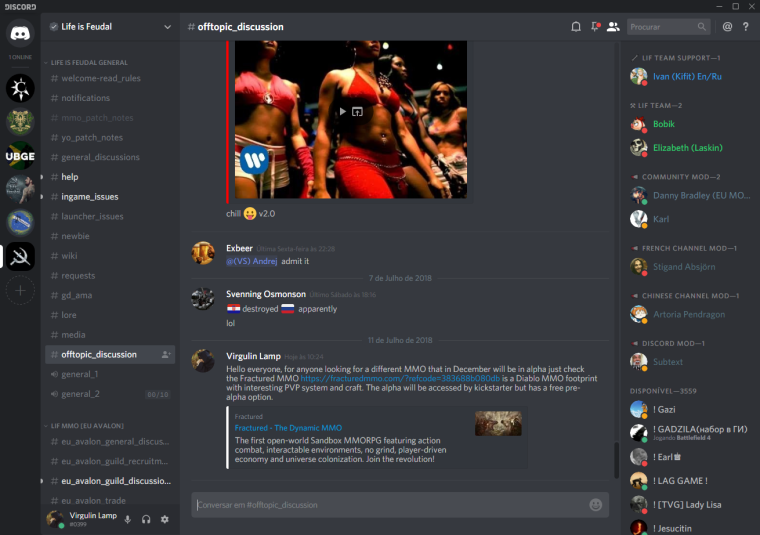The height and width of the screenshot is (535, 760).
Task: Switch to the help channel
Action: [110, 177]
